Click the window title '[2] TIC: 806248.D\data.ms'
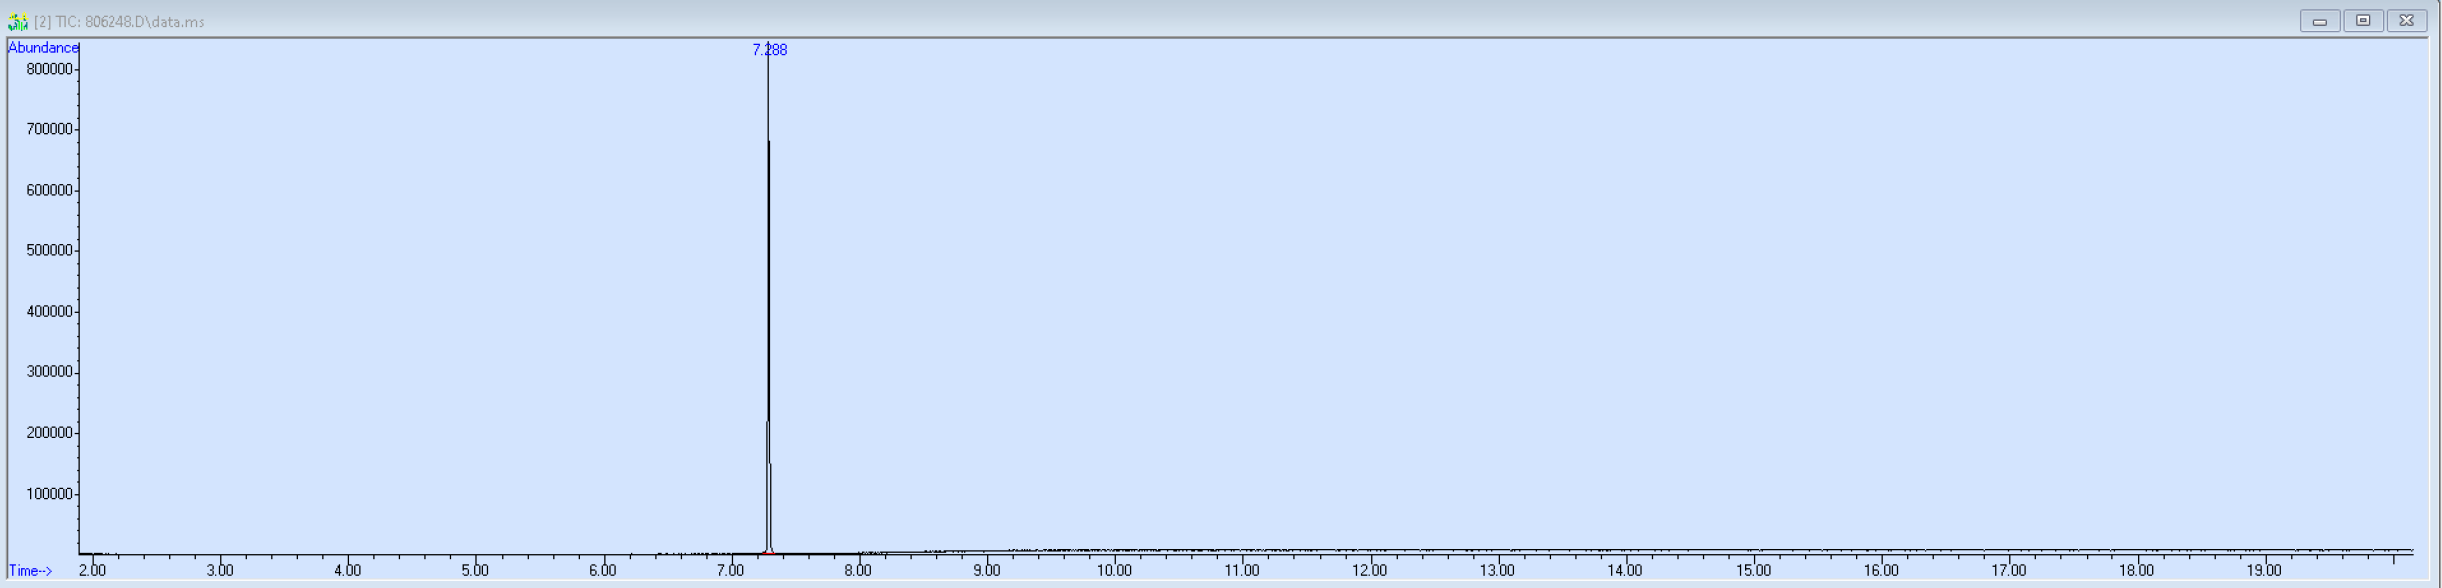This screenshot has height=588, width=2442. click(x=119, y=22)
